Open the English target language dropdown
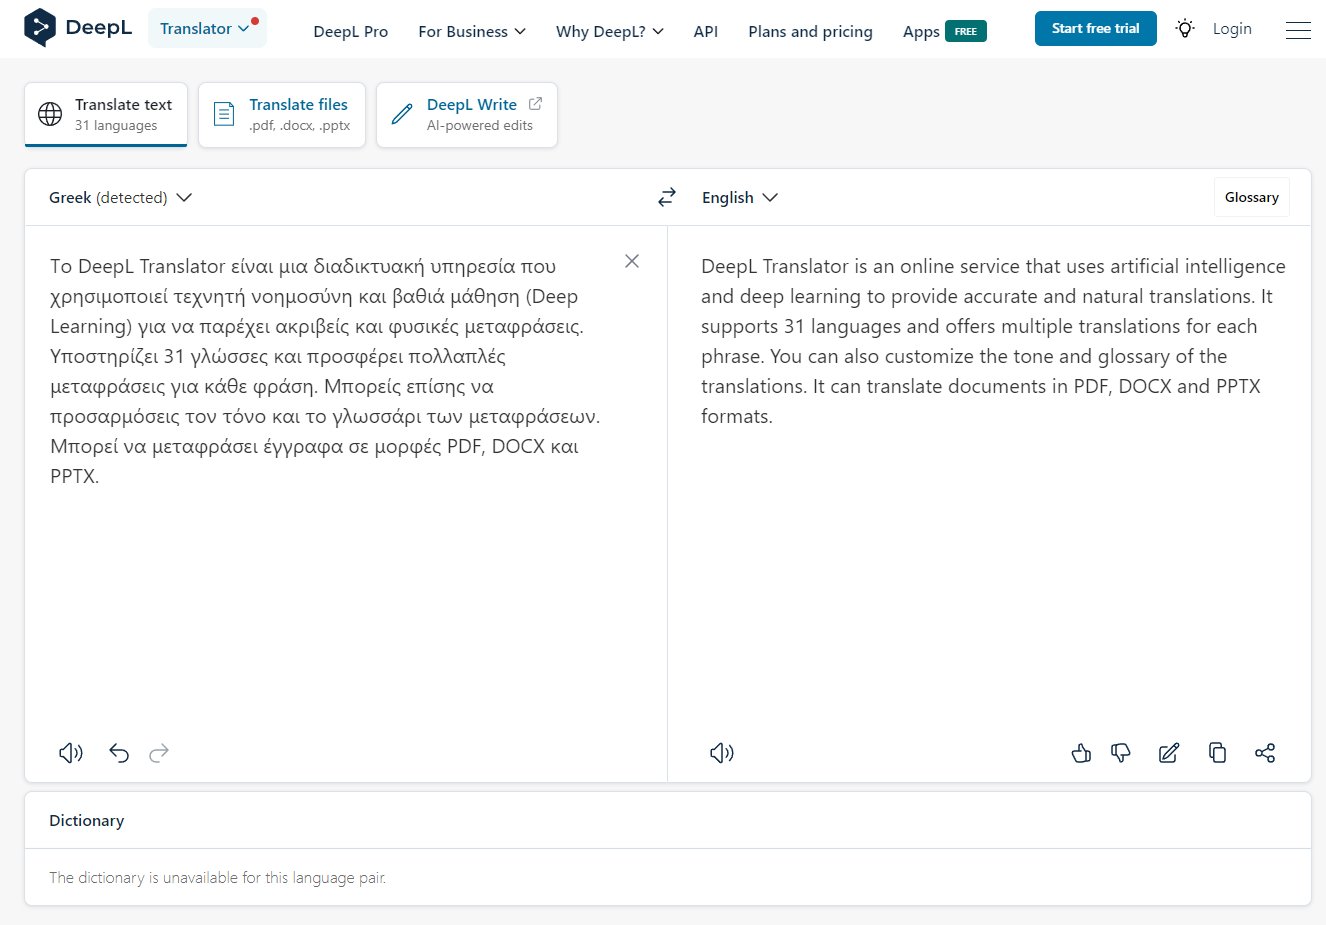 739,198
